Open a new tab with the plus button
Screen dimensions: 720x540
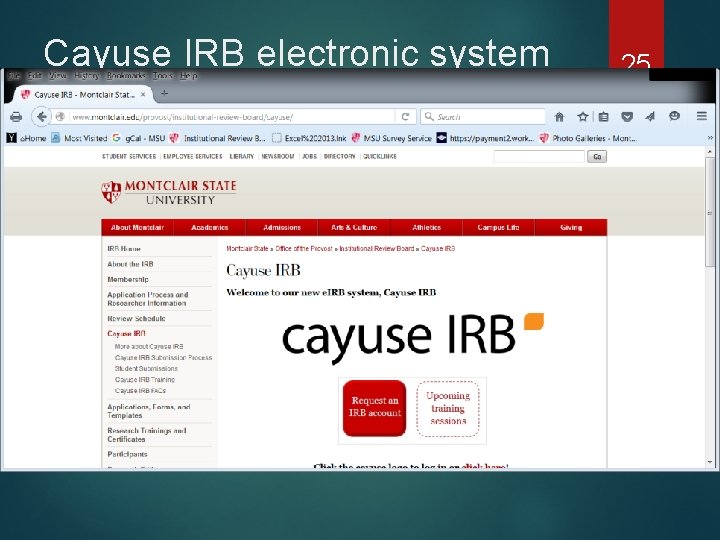(x=164, y=94)
